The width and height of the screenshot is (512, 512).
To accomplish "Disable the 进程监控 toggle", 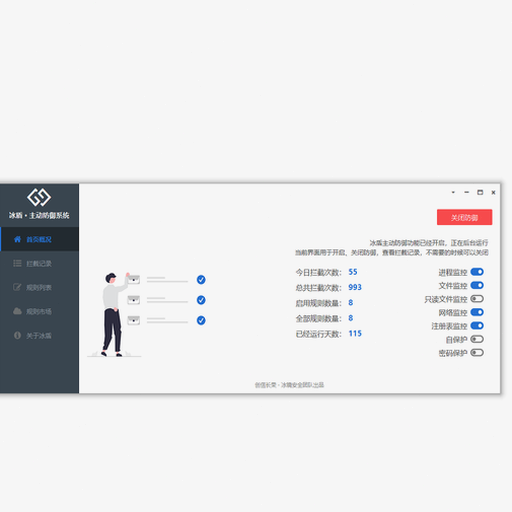I will (x=477, y=272).
